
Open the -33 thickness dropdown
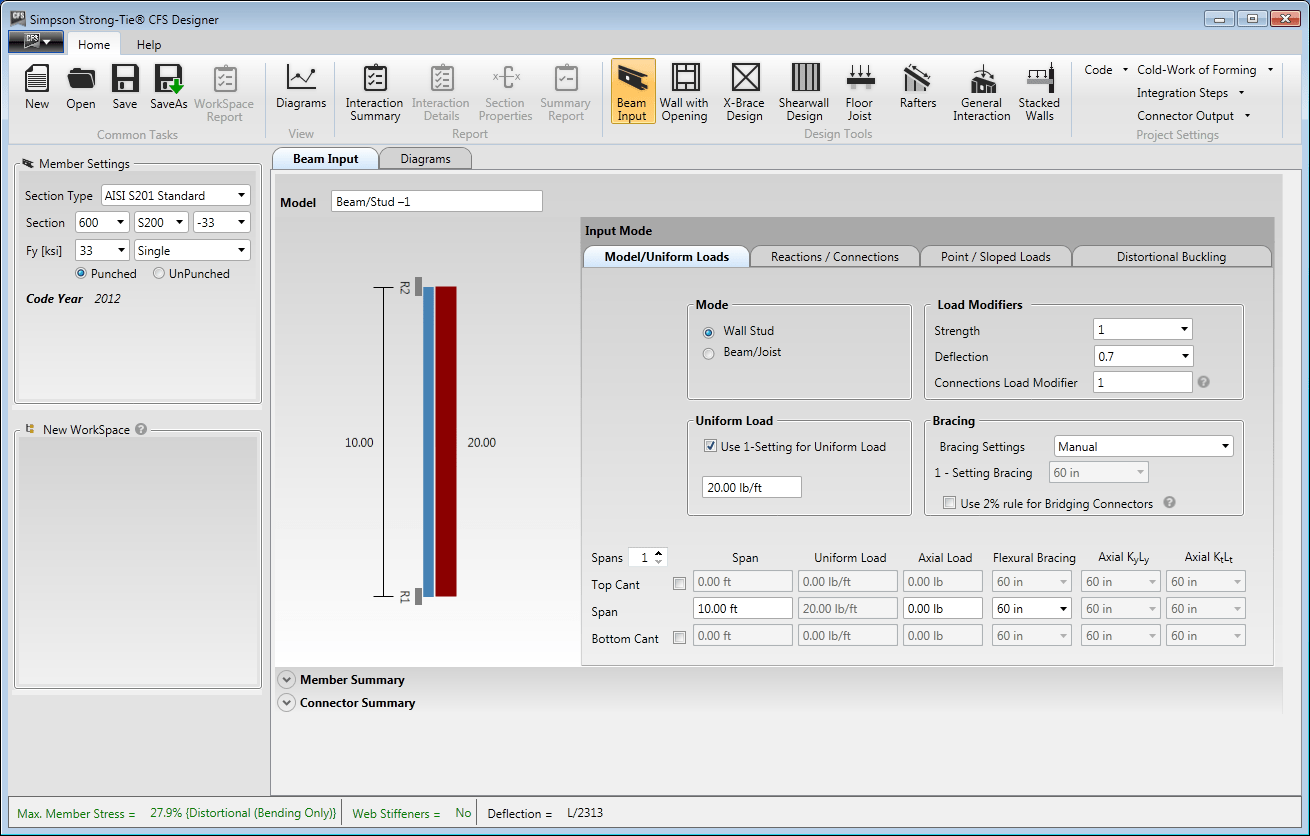221,223
